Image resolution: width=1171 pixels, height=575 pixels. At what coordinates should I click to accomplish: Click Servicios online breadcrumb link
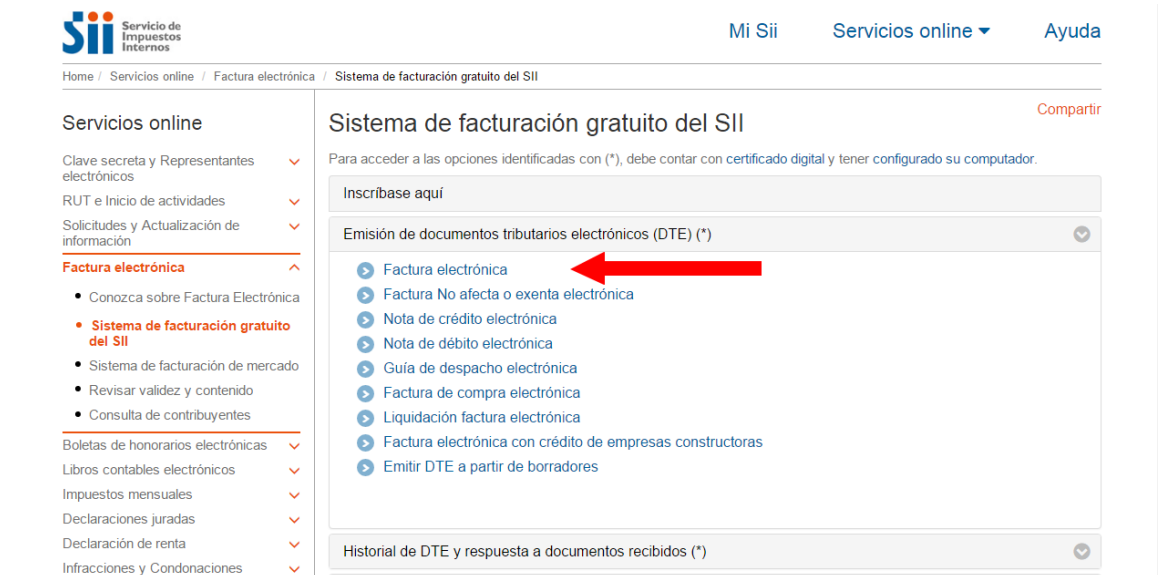pyautogui.click(x=152, y=76)
